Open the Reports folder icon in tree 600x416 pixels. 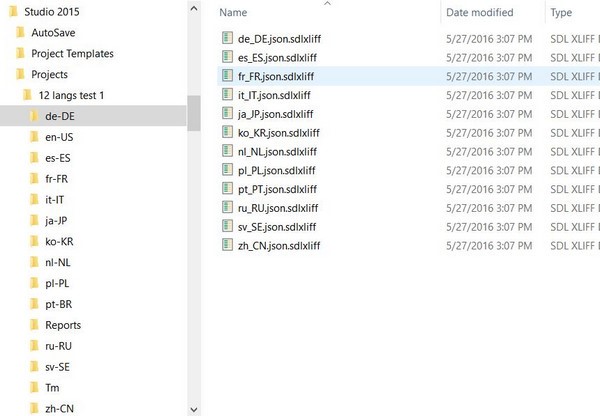point(34,325)
